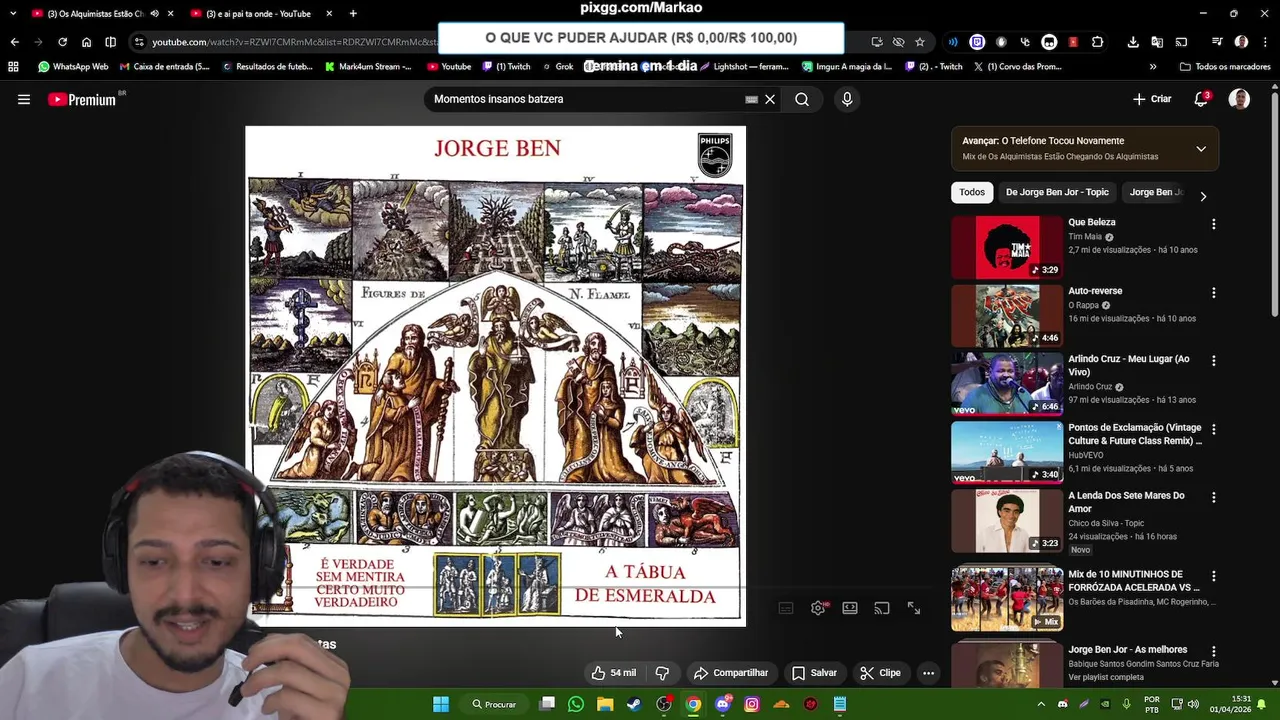Mute the first tab's audio icon
The height and width of the screenshot is (720, 1280).
click(154, 14)
